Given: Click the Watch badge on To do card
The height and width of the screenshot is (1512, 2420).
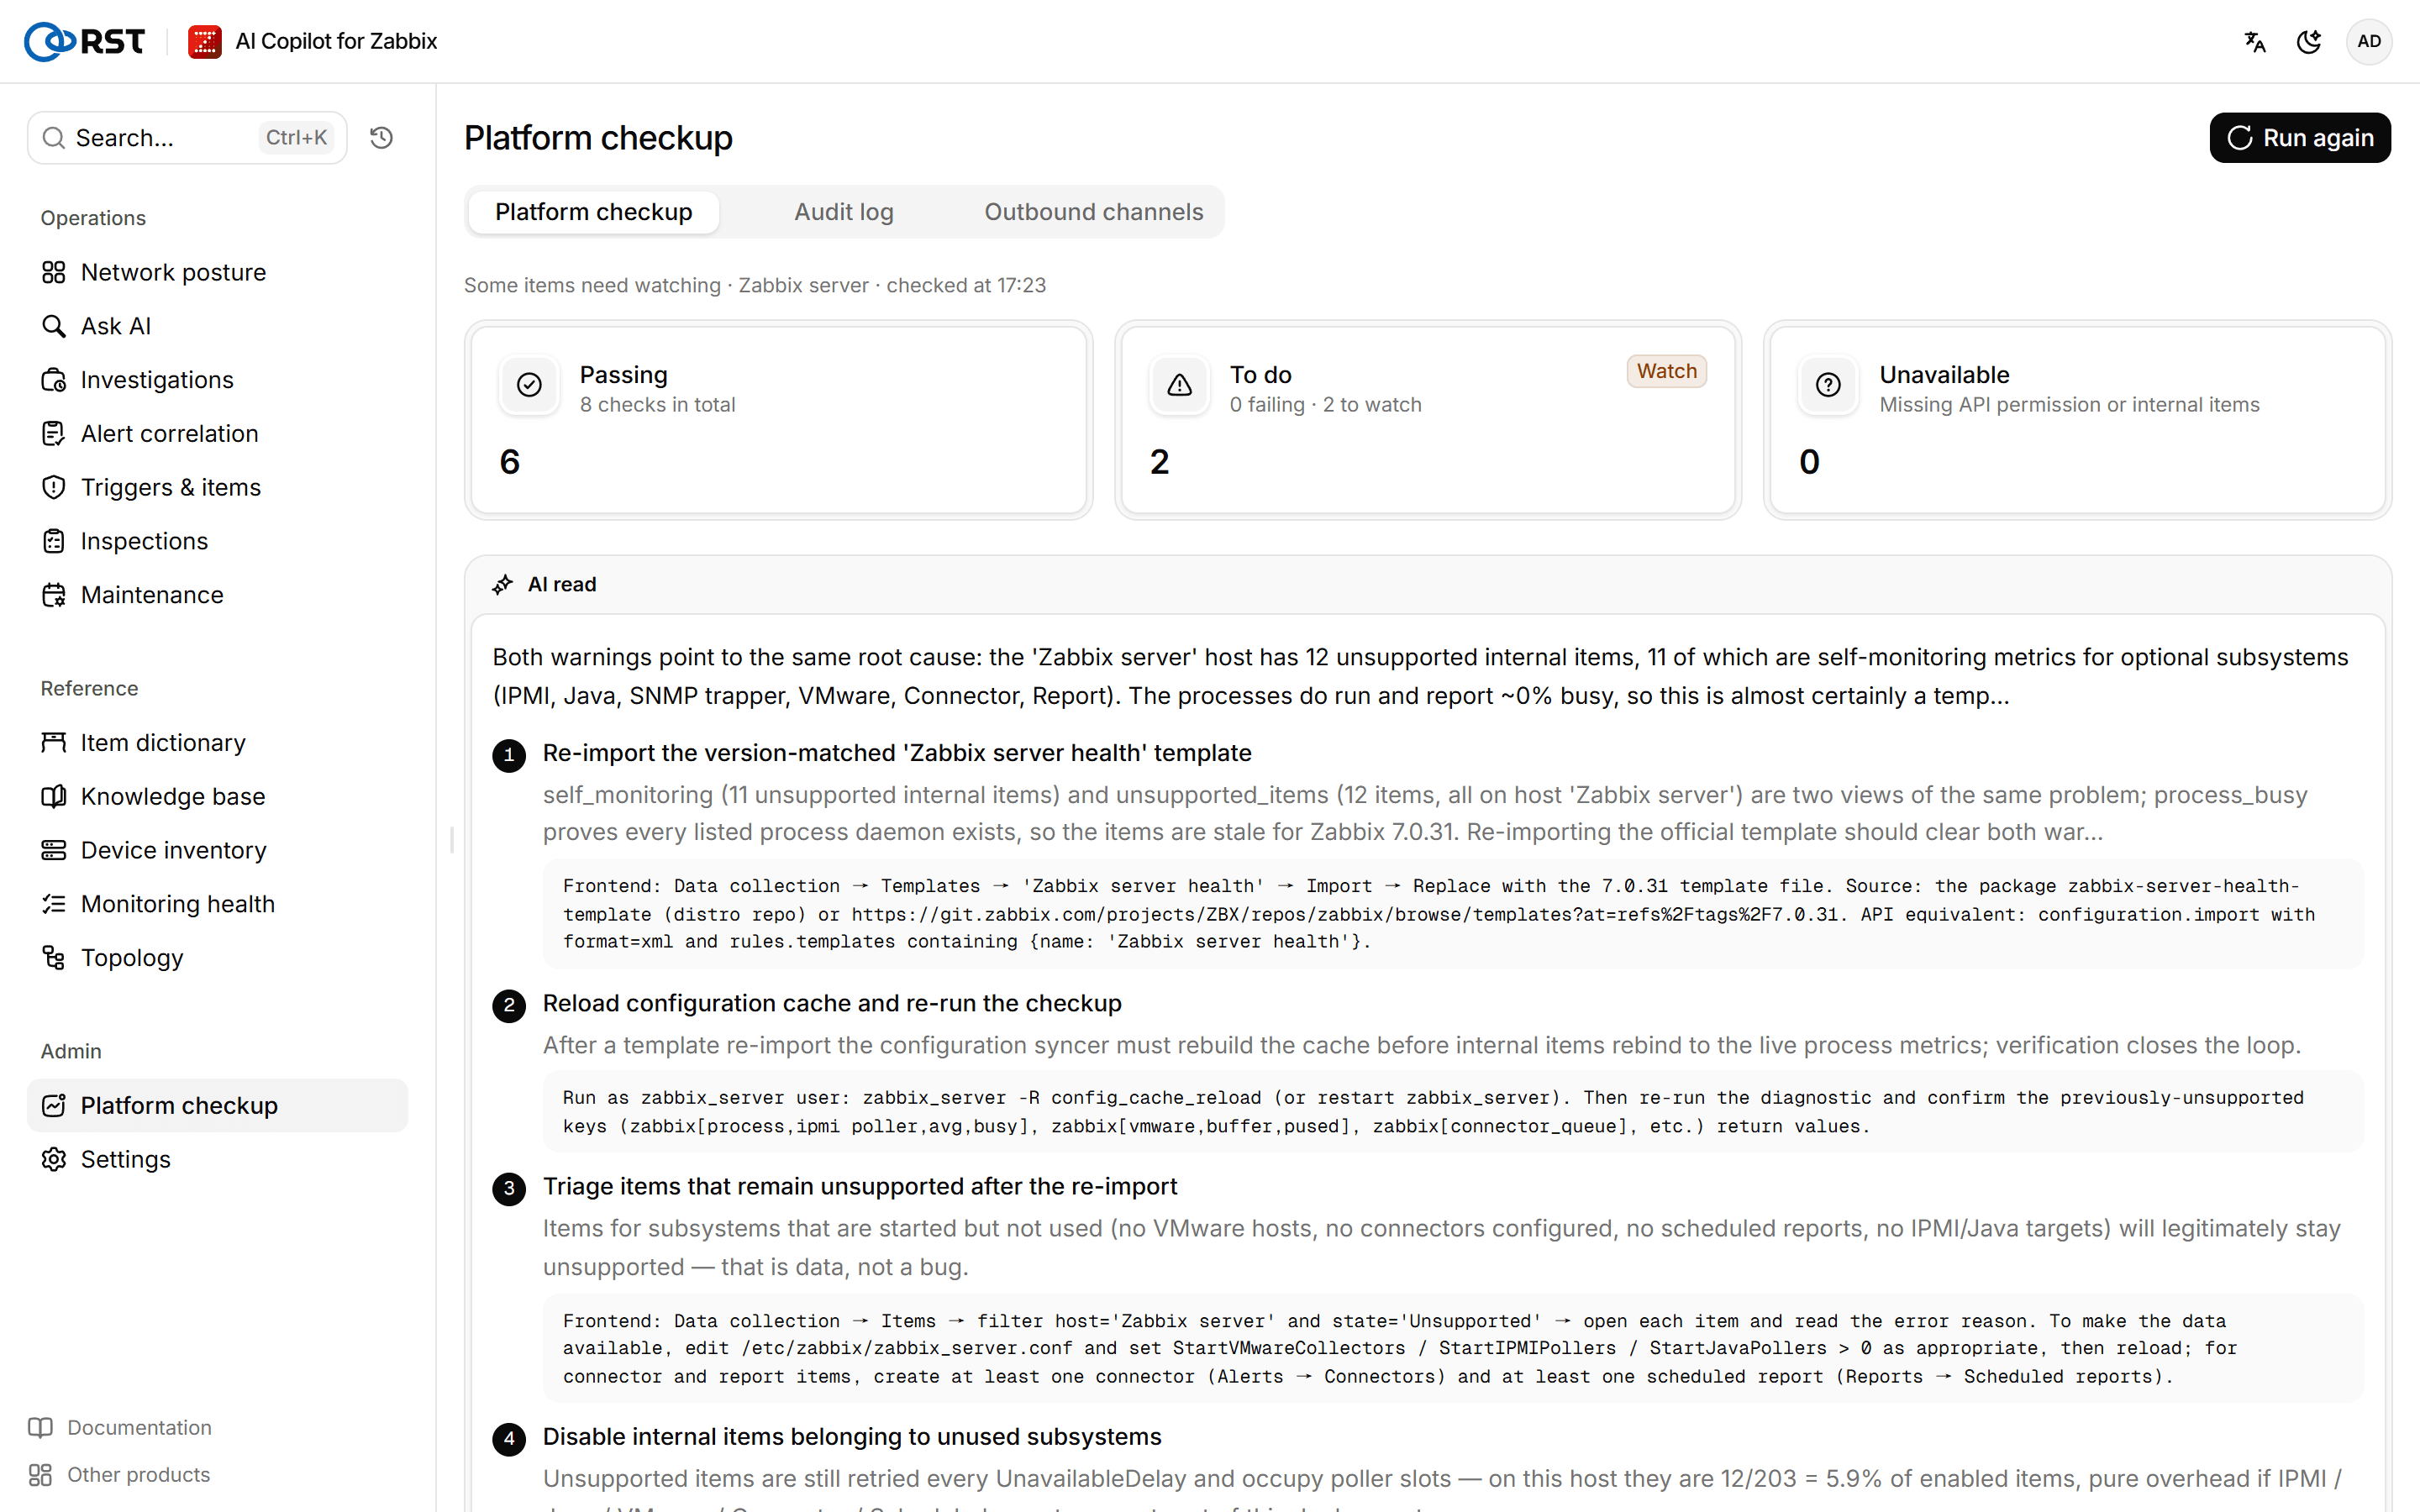Looking at the screenshot, I should [x=1667, y=371].
